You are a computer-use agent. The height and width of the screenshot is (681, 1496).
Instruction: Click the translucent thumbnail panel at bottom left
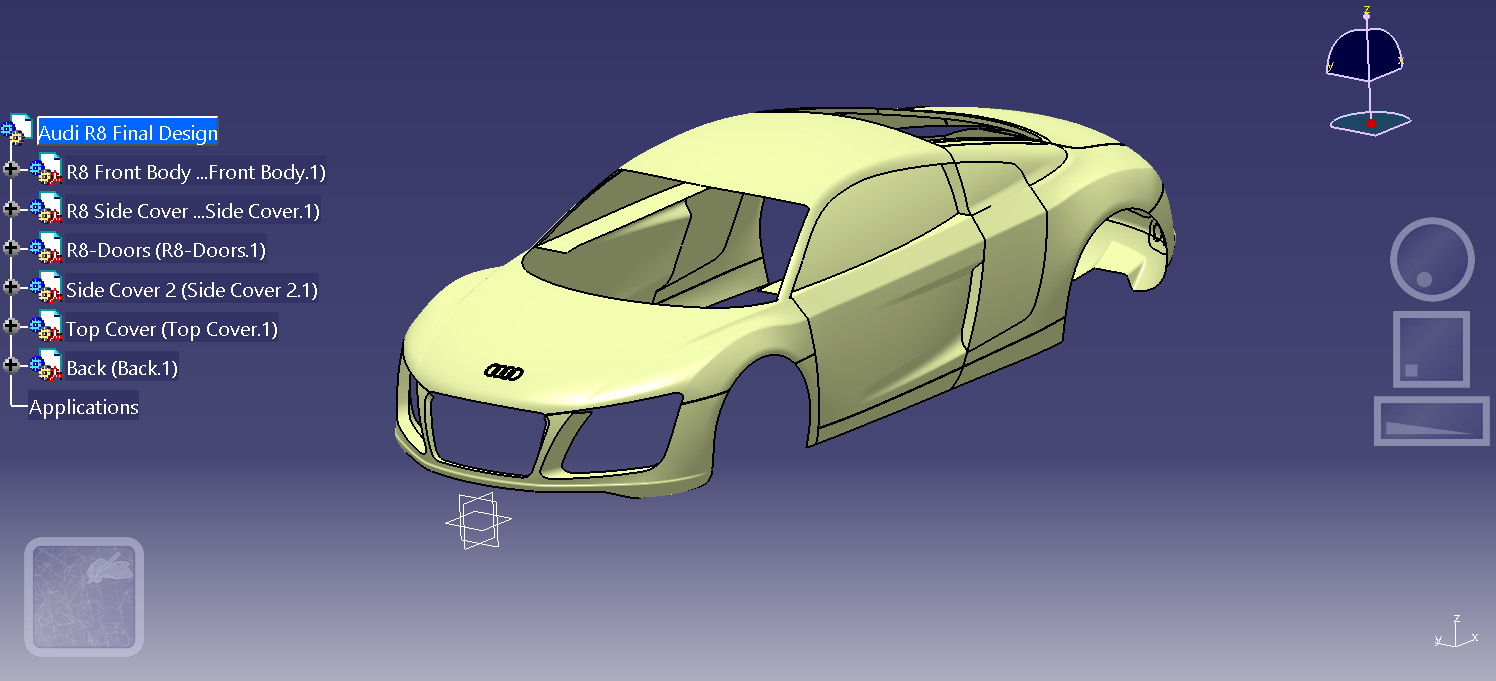tap(84, 597)
